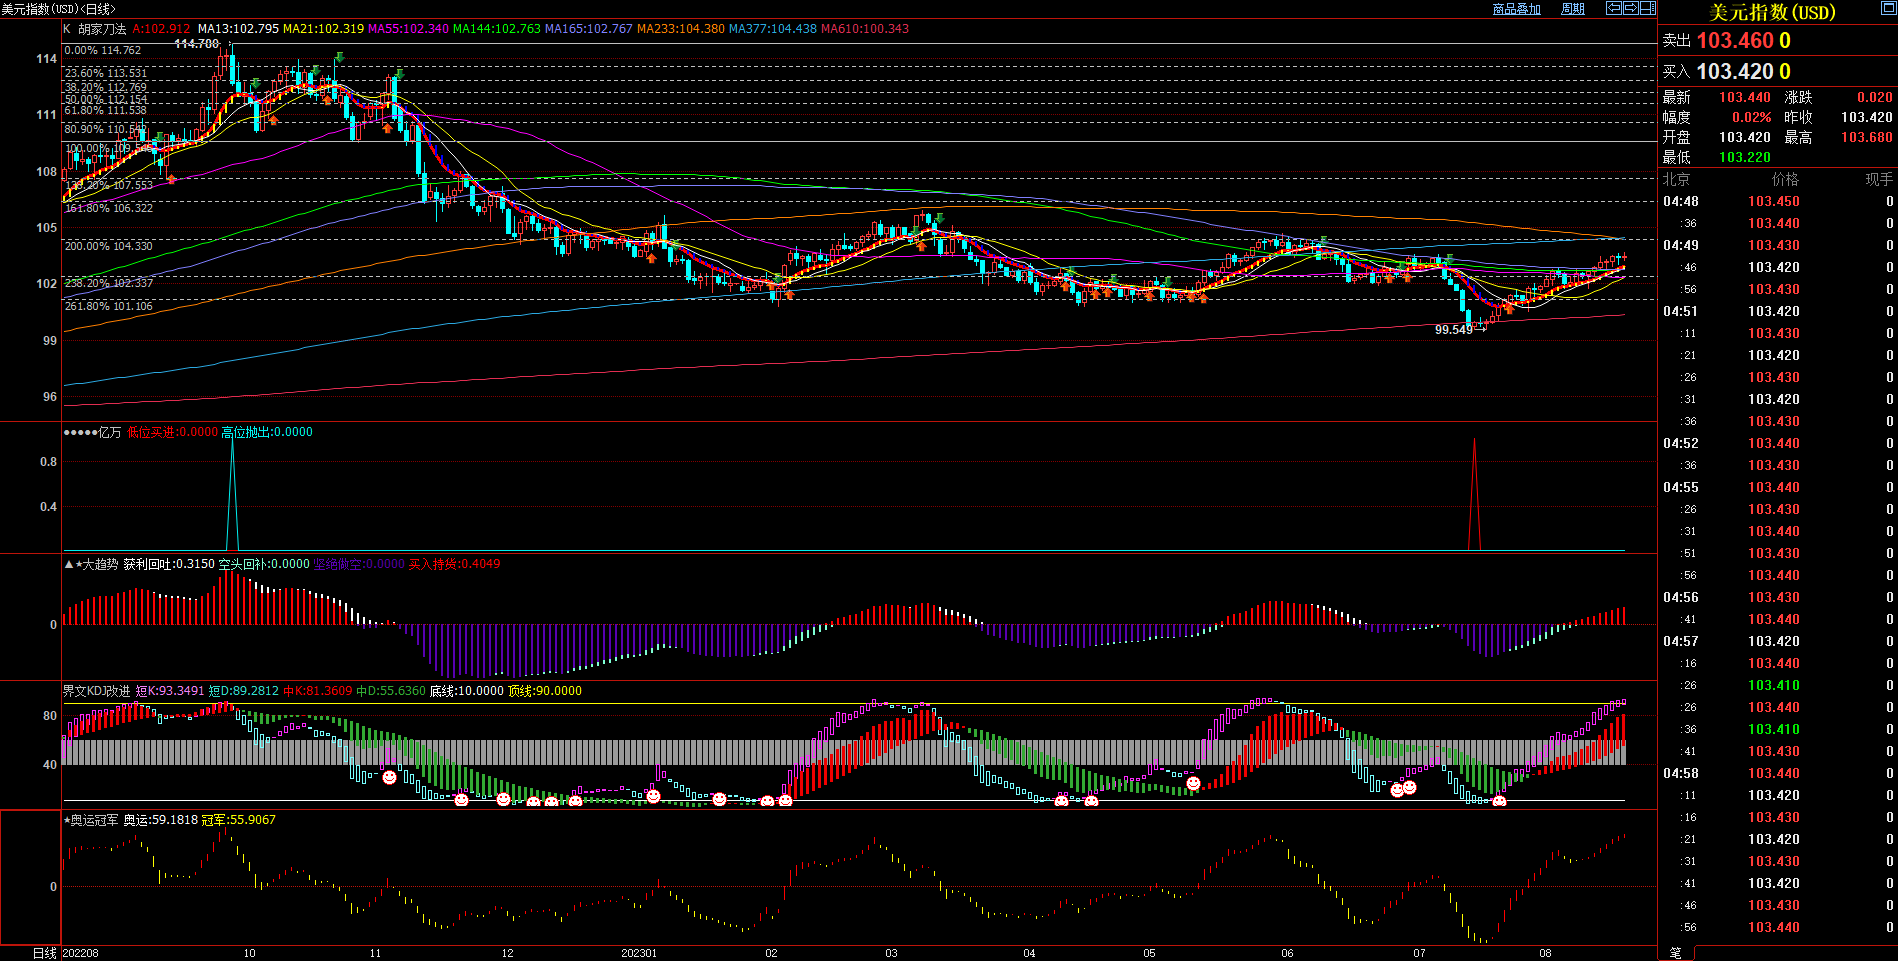Click the MA233 orange legend label
The width and height of the screenshot is (1898, 961).
[x=680, y=29]
